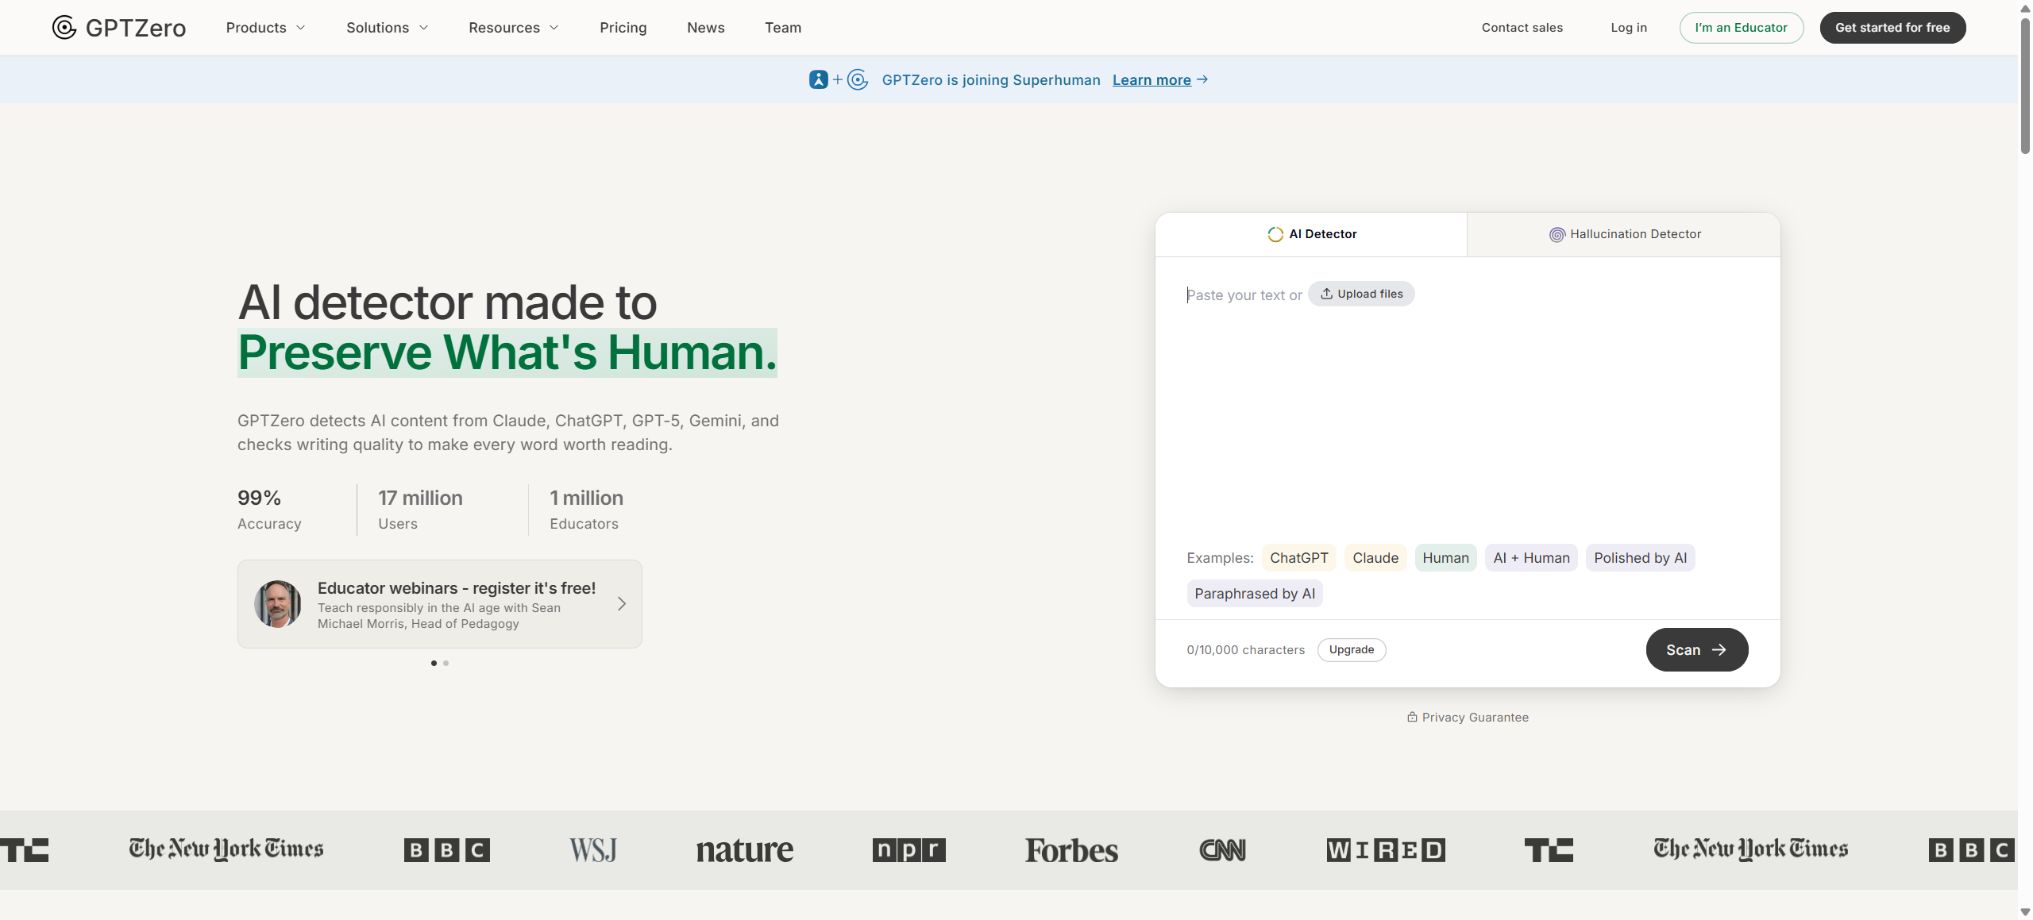Load the Claude example text
The height and width of the screenshot is (920, 2033).
(x=1375, y=558)
